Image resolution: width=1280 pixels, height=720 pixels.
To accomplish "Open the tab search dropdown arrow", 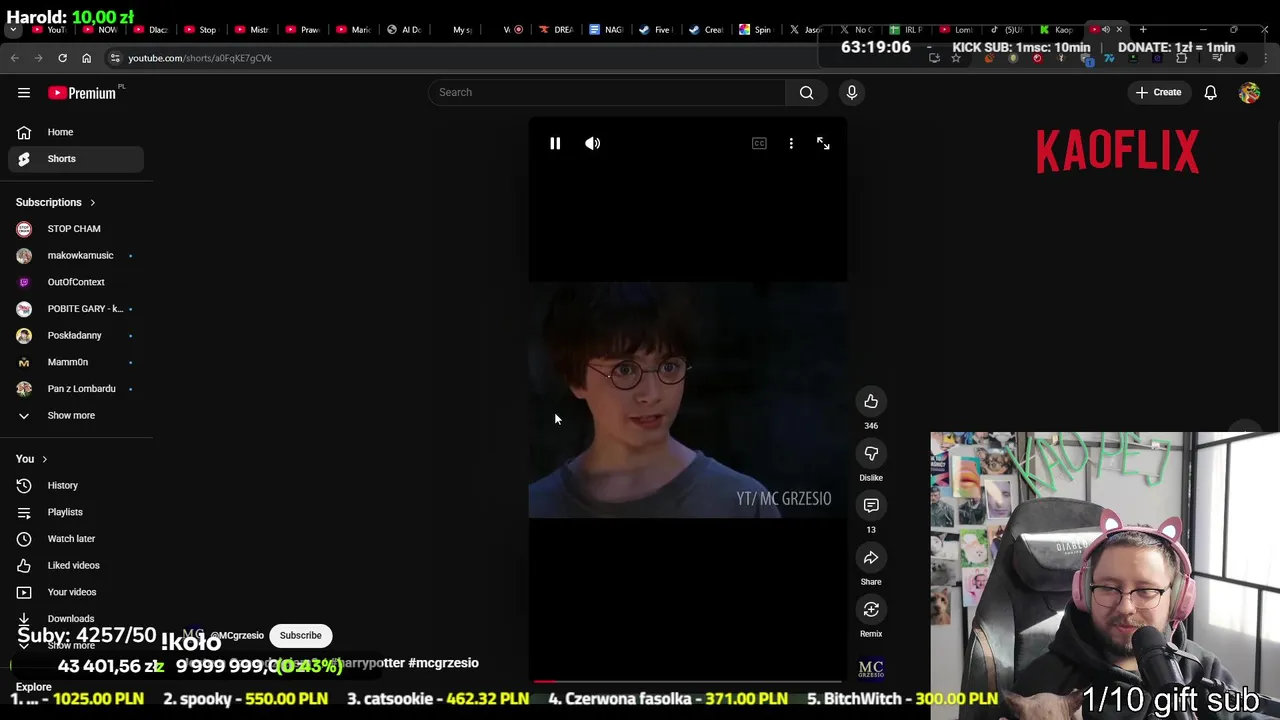I will [12, 30].
